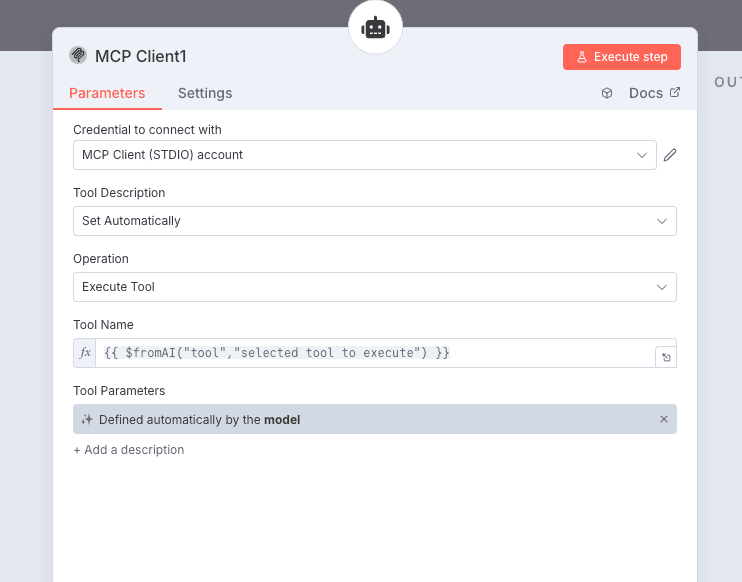The image size is (742, 582).
Task: Click the robot AI agent icon at top
Action: tap(375, 29)
